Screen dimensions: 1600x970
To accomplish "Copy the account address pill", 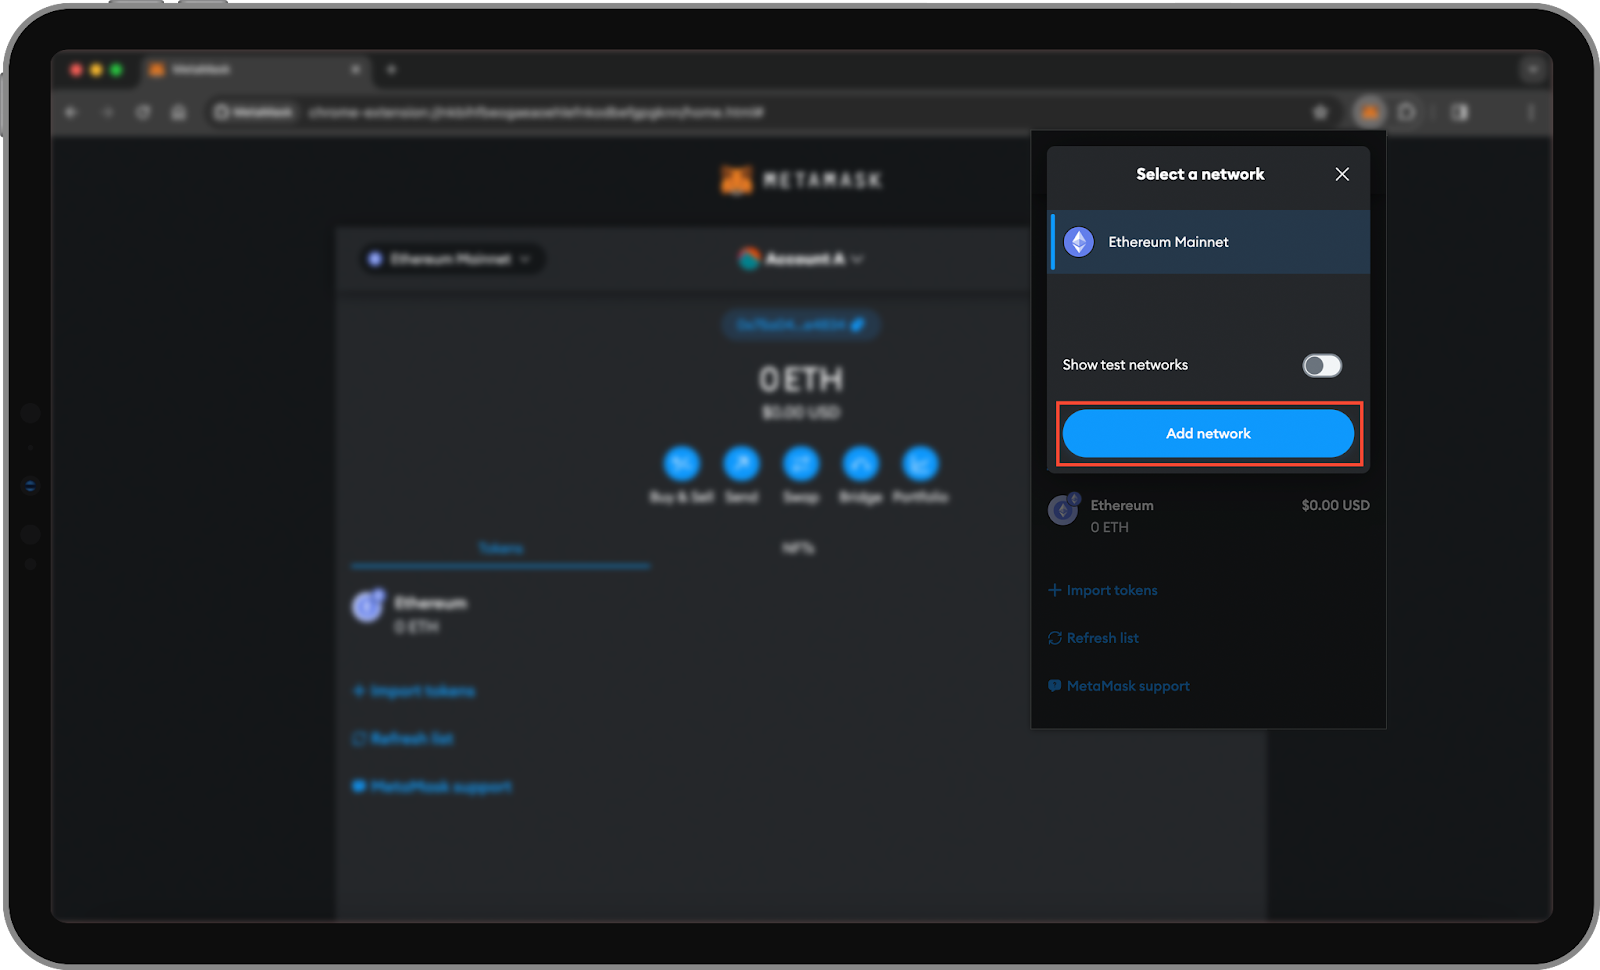I will [x=801, y=325].
